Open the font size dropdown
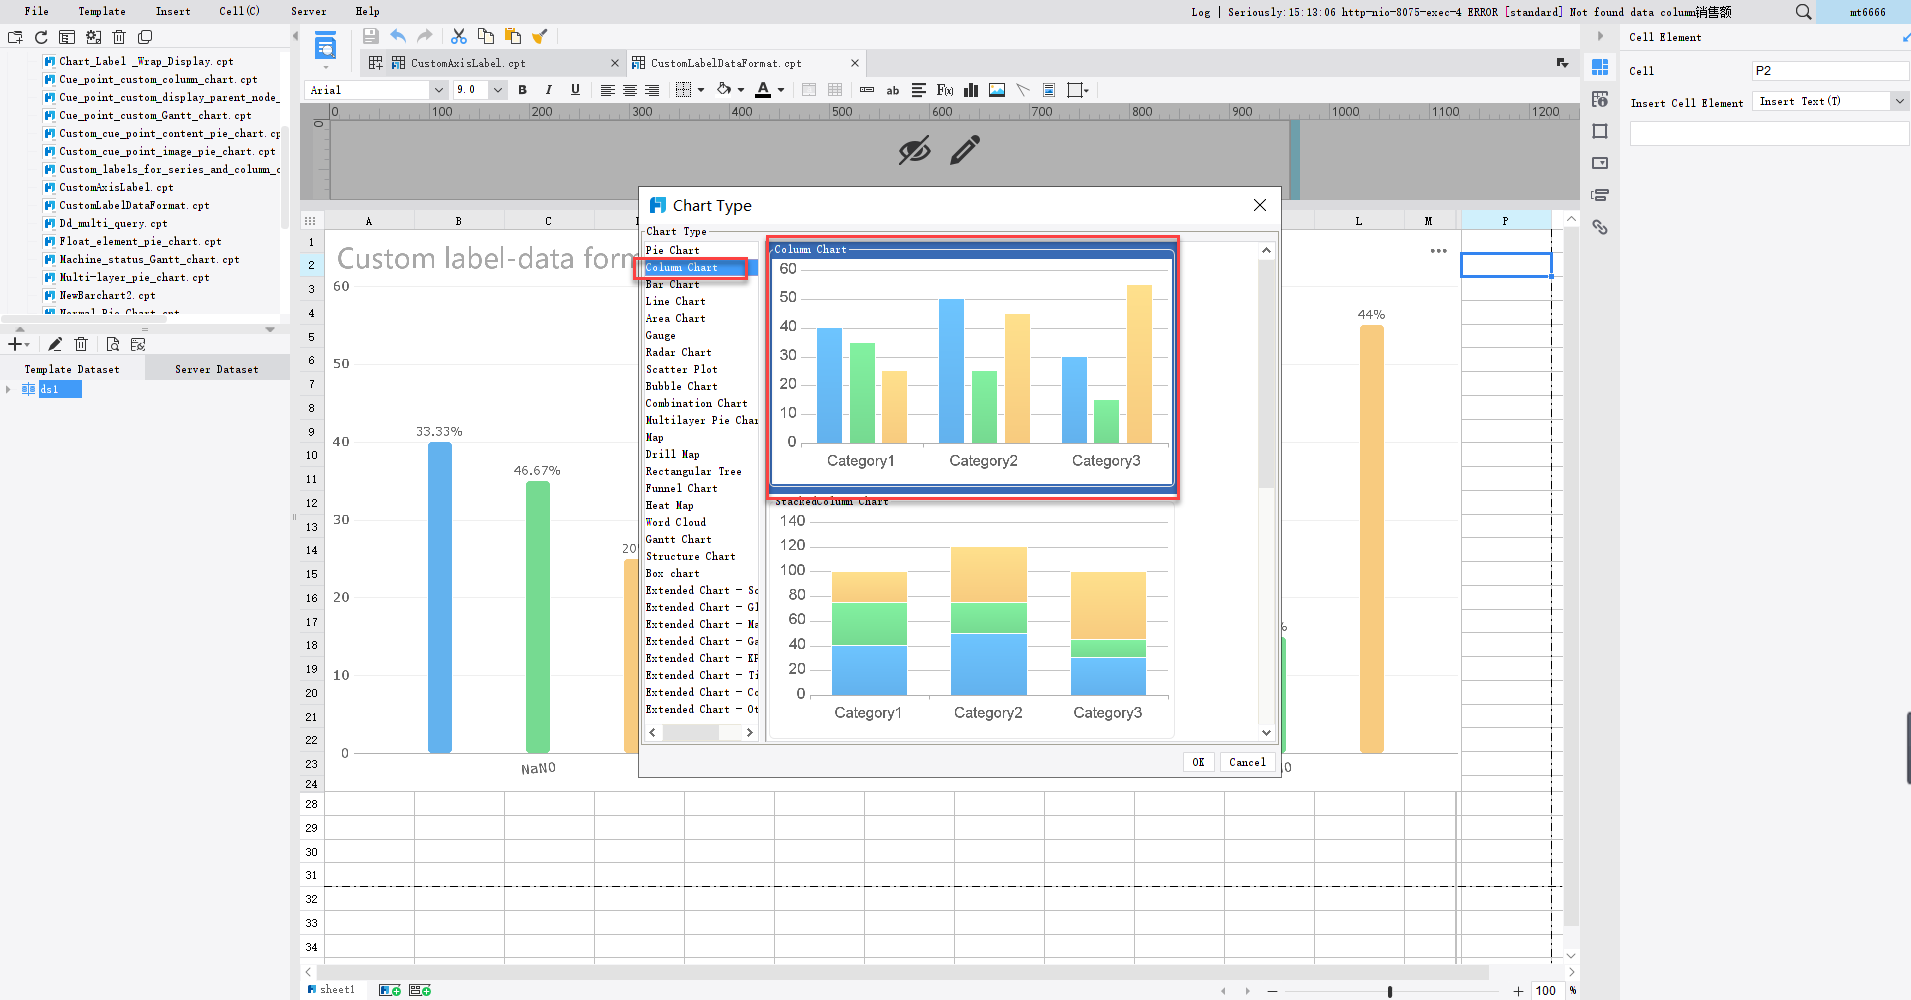The height and width of the screenshot is (1000, 1911). click(497, 89)
